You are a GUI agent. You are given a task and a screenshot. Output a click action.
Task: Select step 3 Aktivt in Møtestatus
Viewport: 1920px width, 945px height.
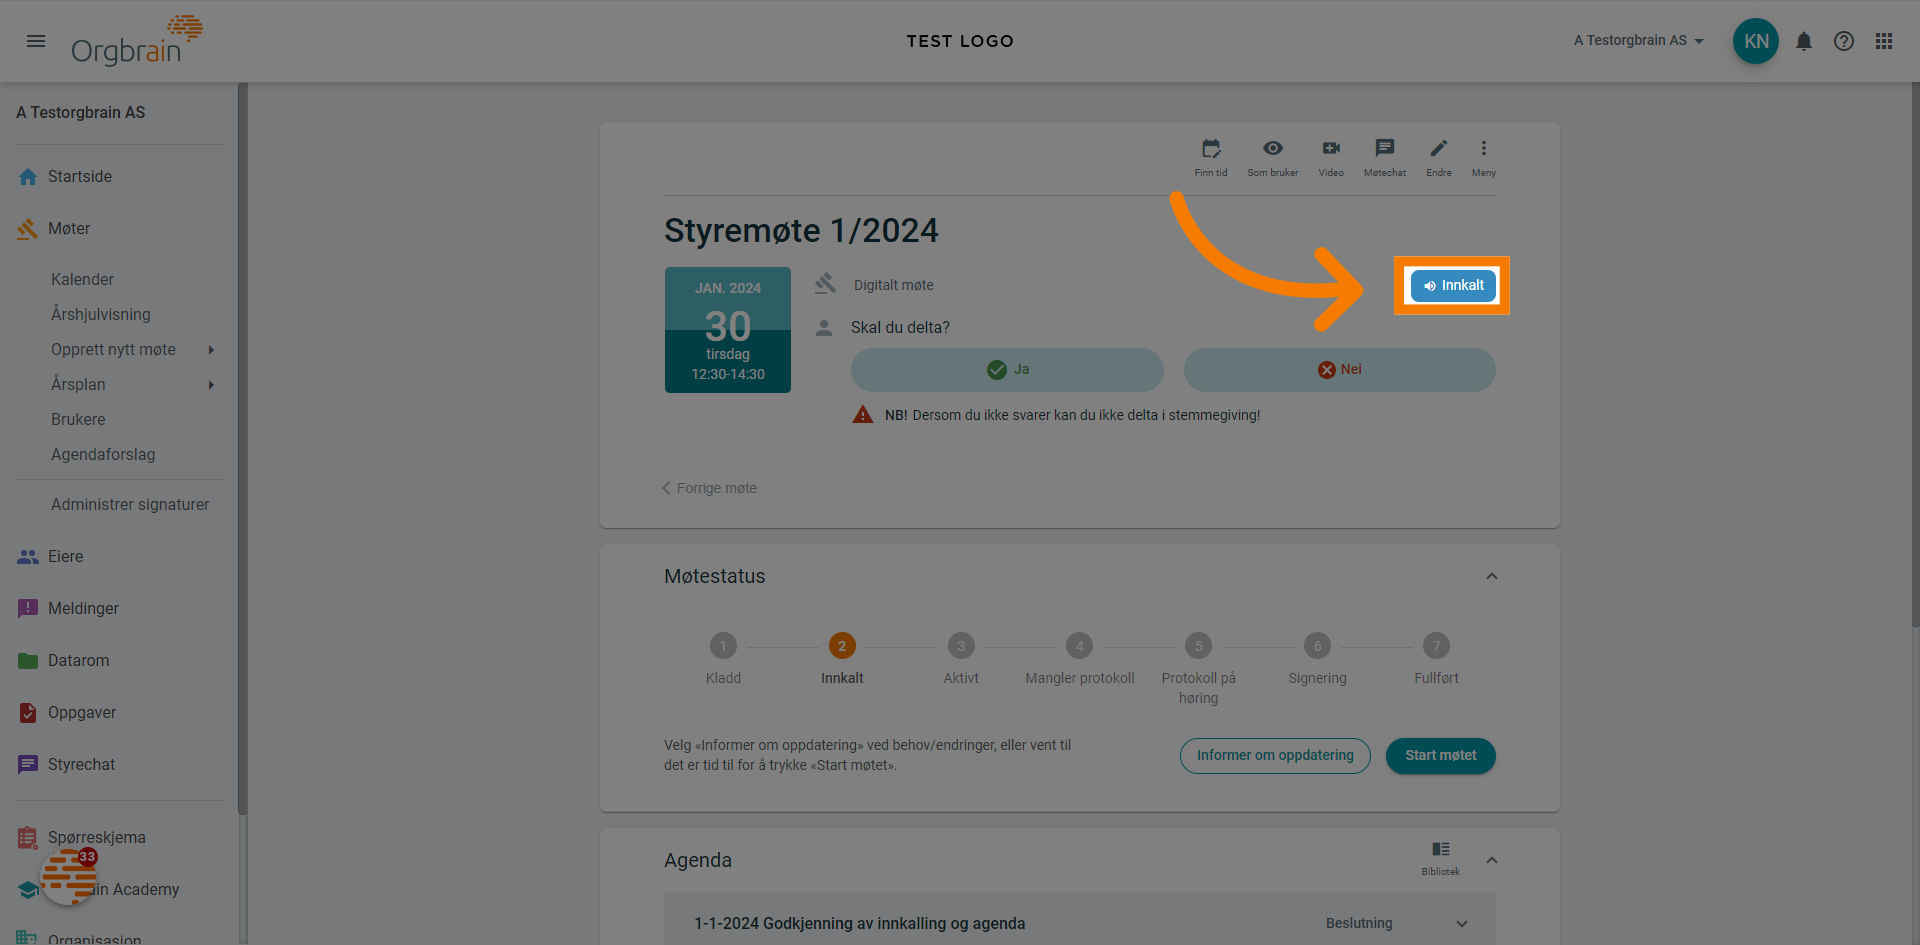point(961,646)
